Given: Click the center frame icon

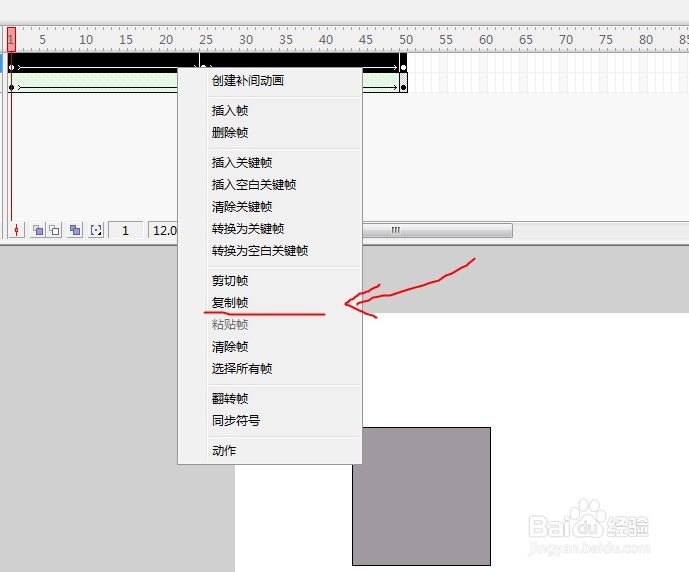Looking at the screenshot, I should tap(16, 230).
